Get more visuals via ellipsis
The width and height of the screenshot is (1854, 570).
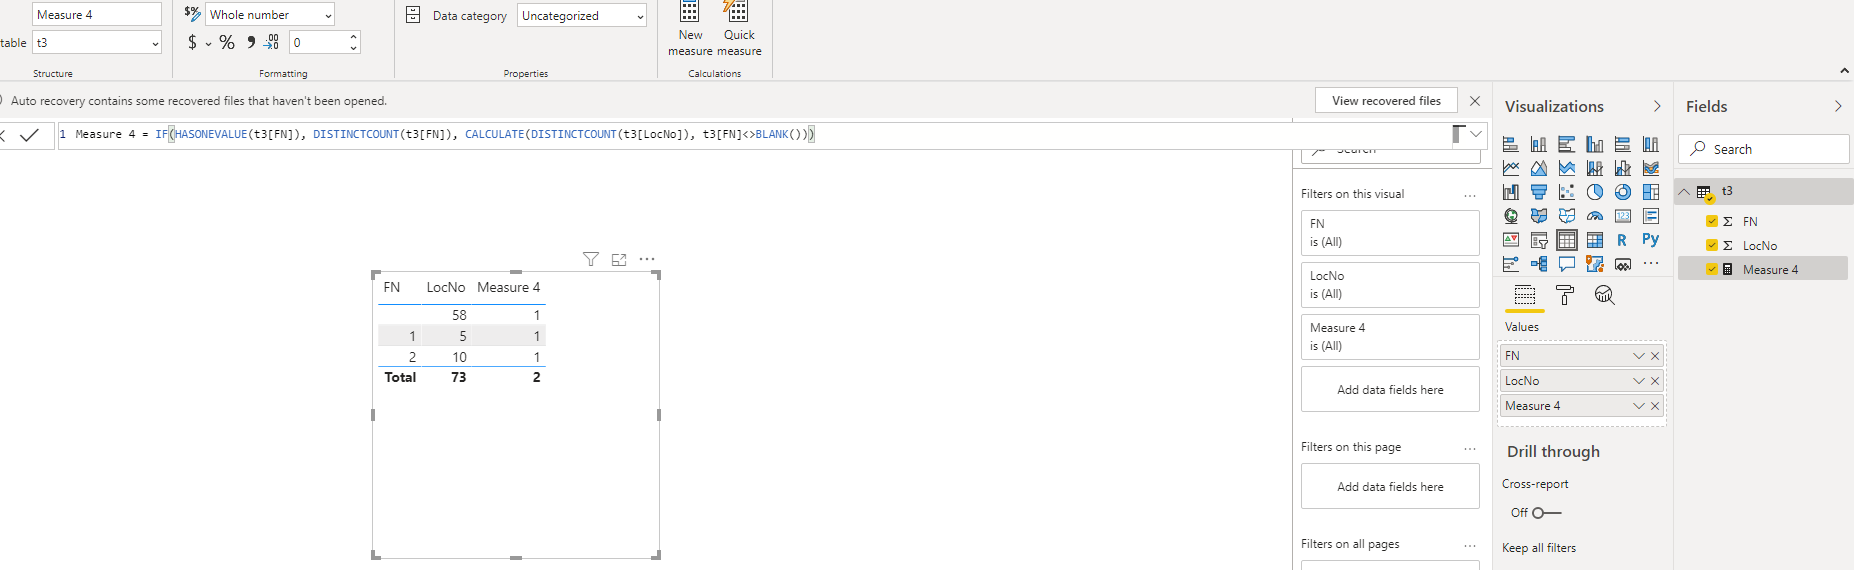click(x=1651, y=264)
